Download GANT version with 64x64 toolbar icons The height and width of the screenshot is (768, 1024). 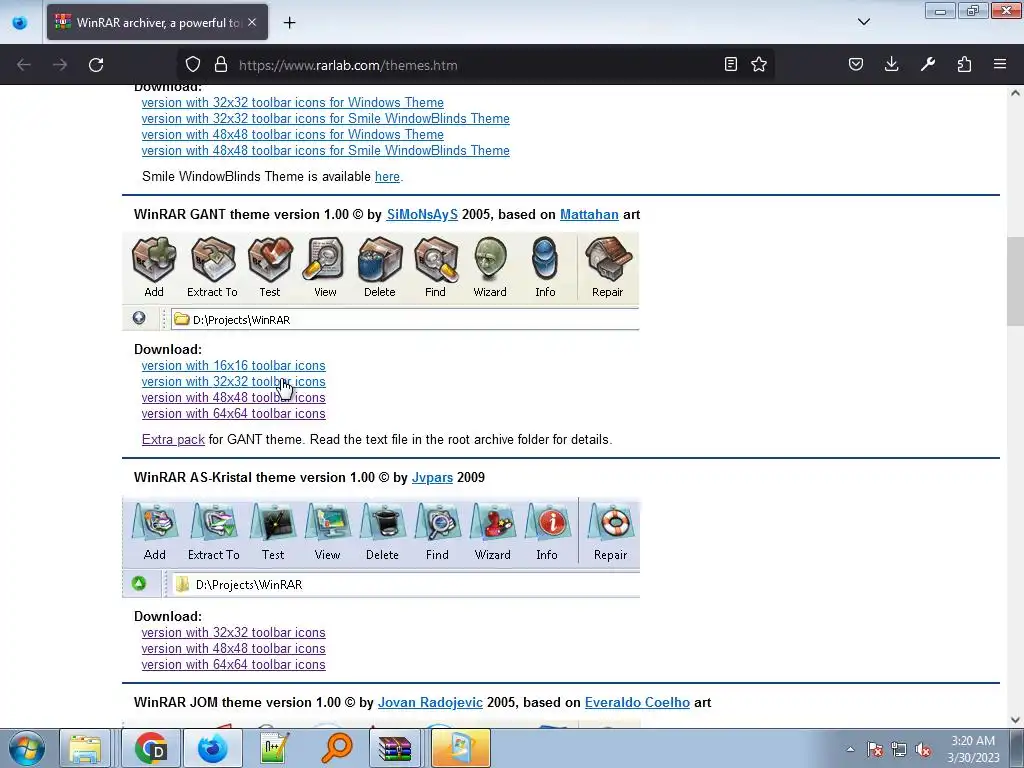tap(233, 413)
